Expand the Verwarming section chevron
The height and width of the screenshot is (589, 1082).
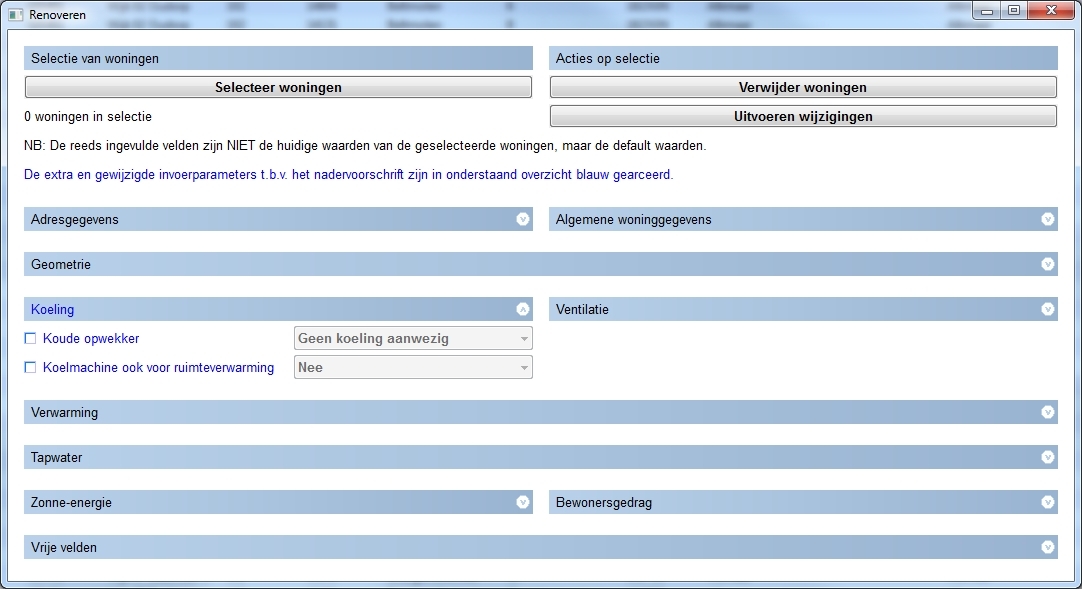[1047, 412]
